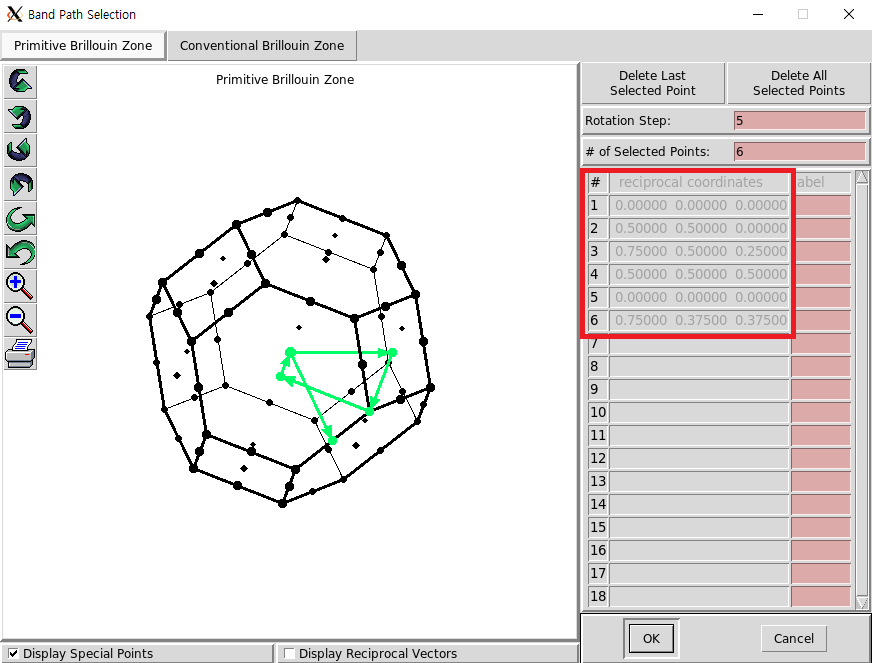Screen dimensions: 872x663
Task: Click the Rotation Step input field
Action: 799,121
